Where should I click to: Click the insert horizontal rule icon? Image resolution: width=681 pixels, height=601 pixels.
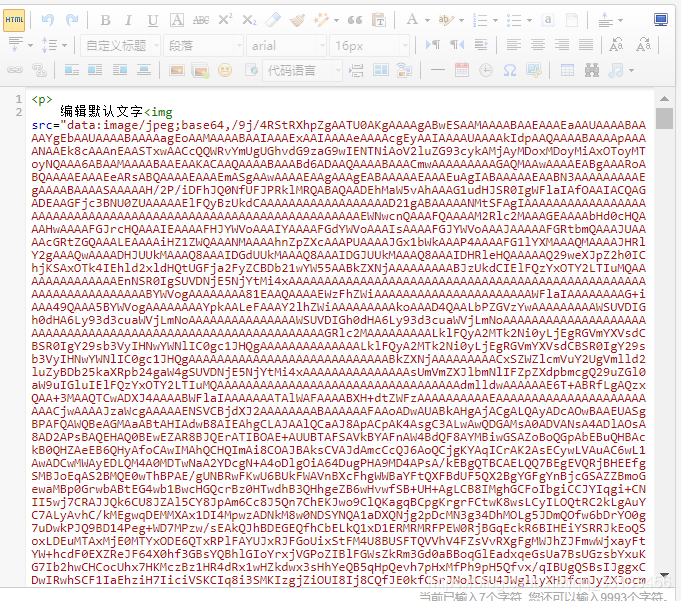point(438,70)
